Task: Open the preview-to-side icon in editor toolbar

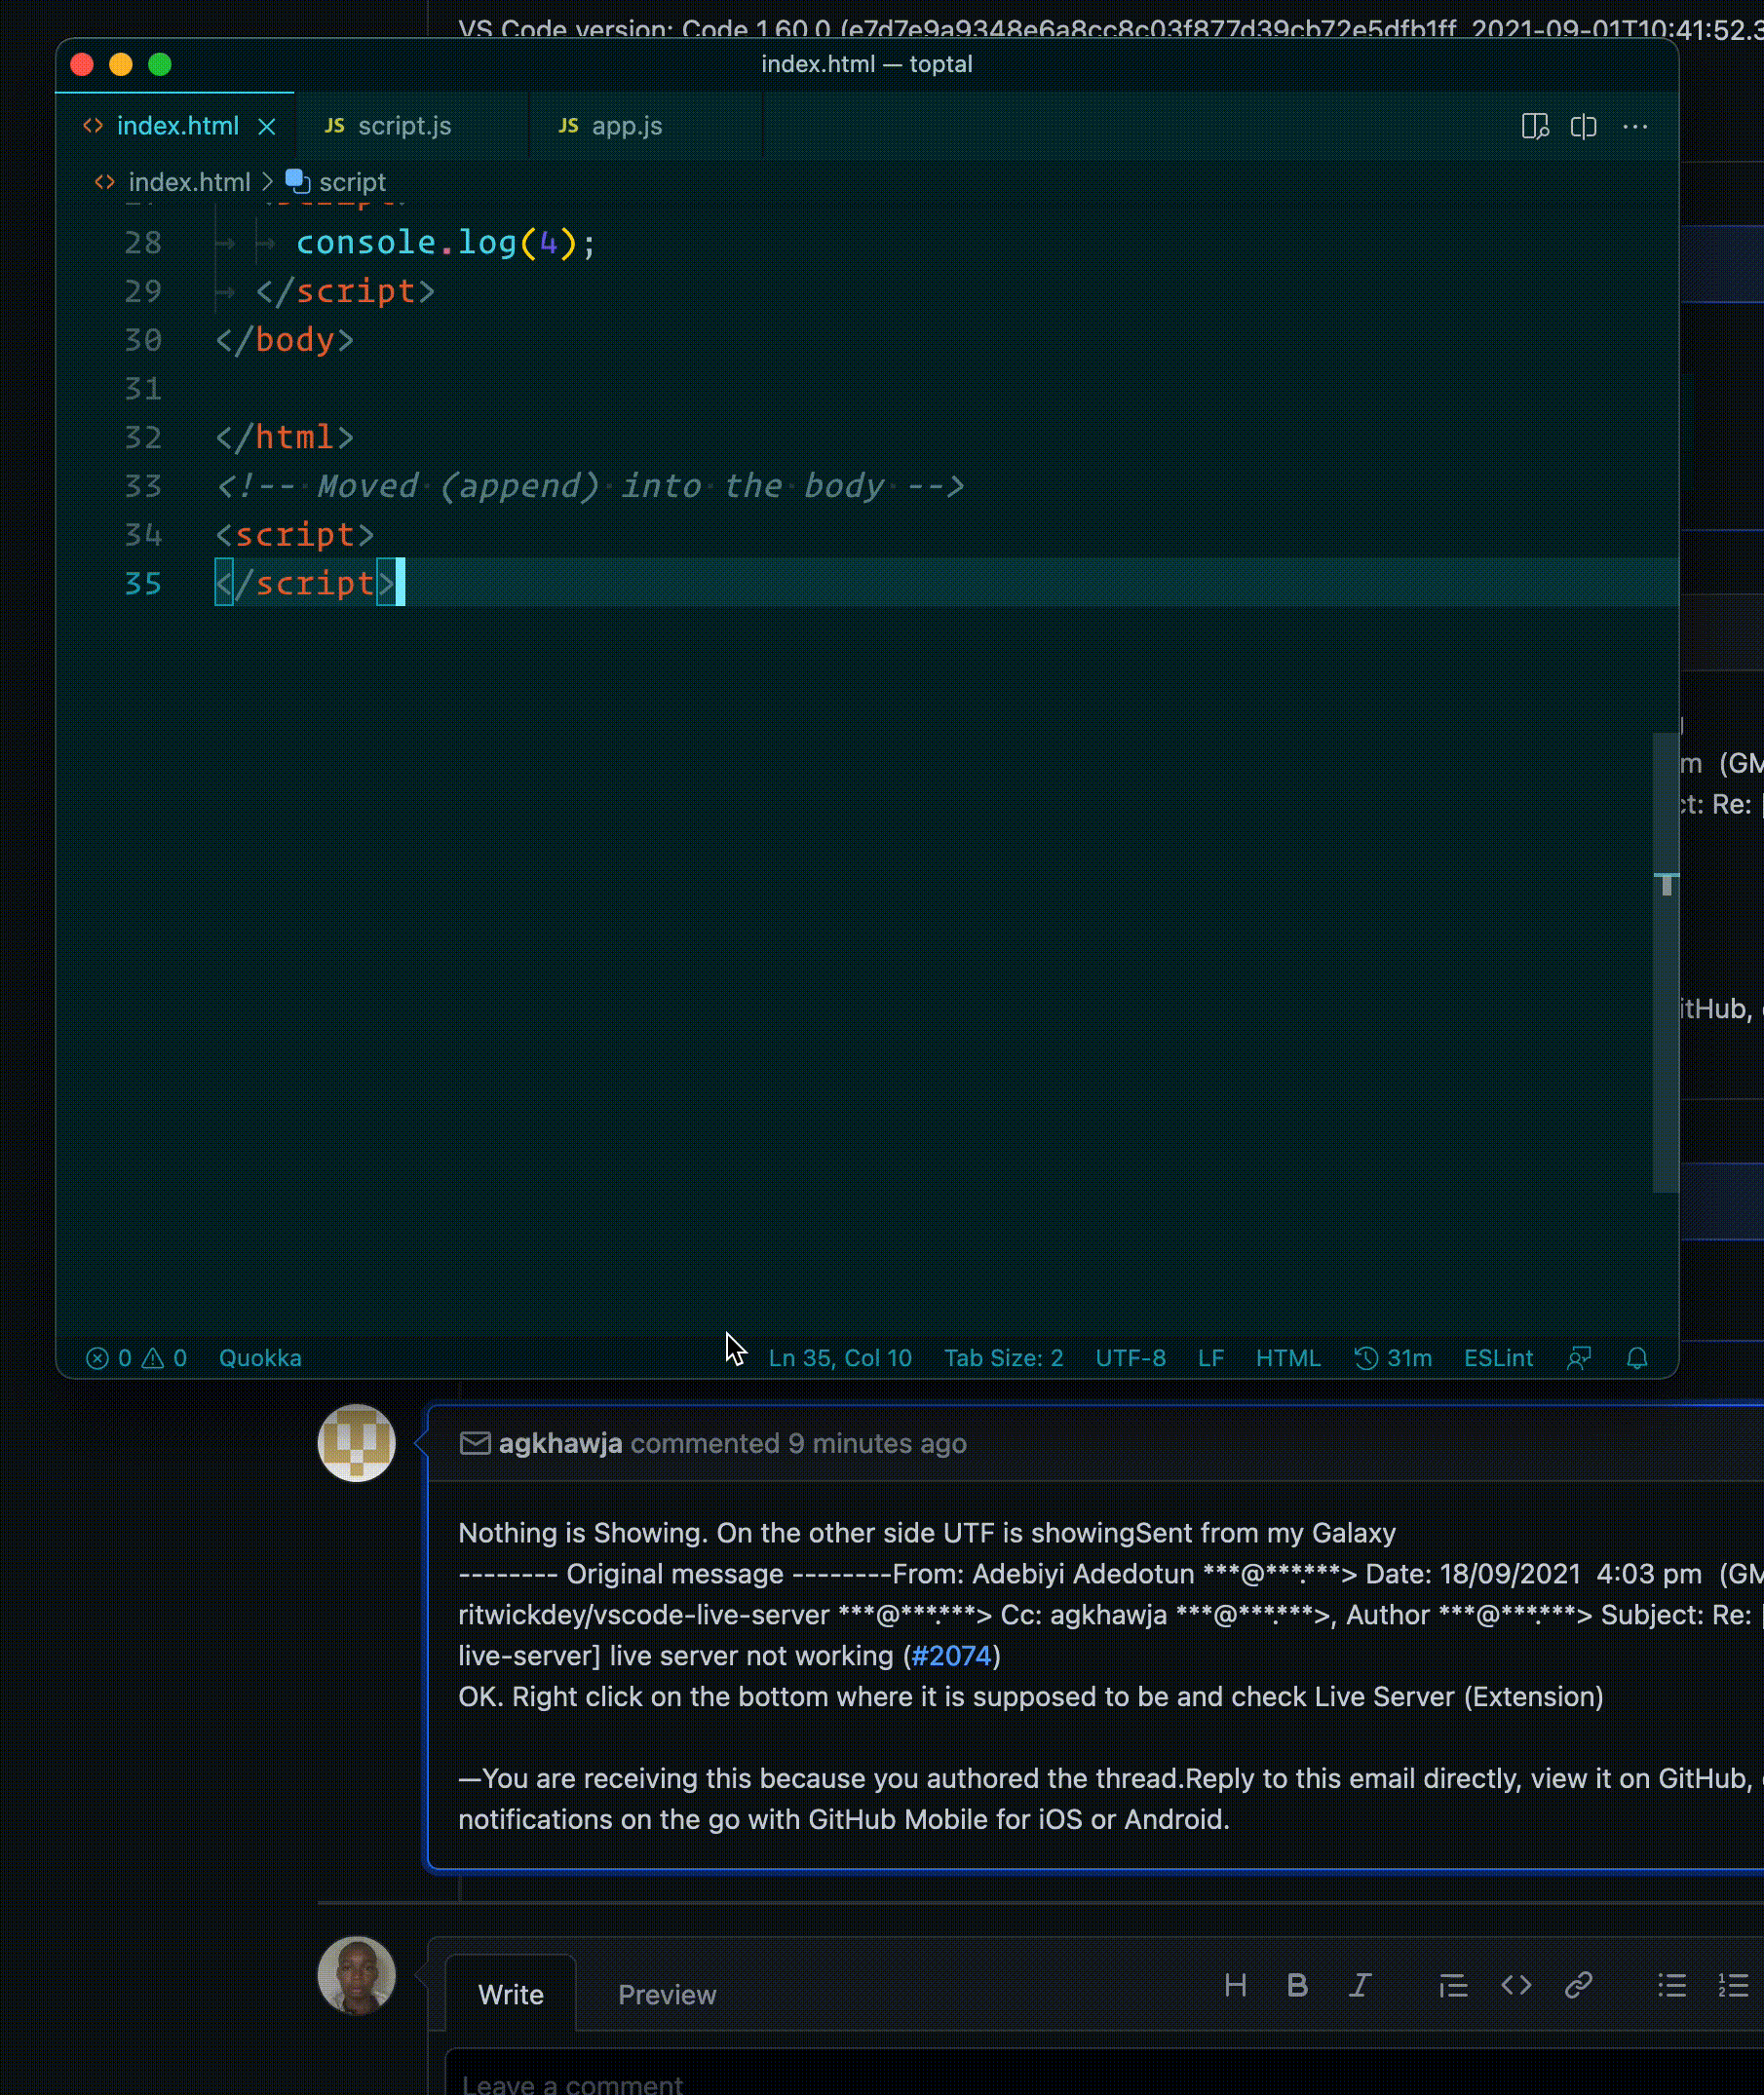Action: (1535, 126)
